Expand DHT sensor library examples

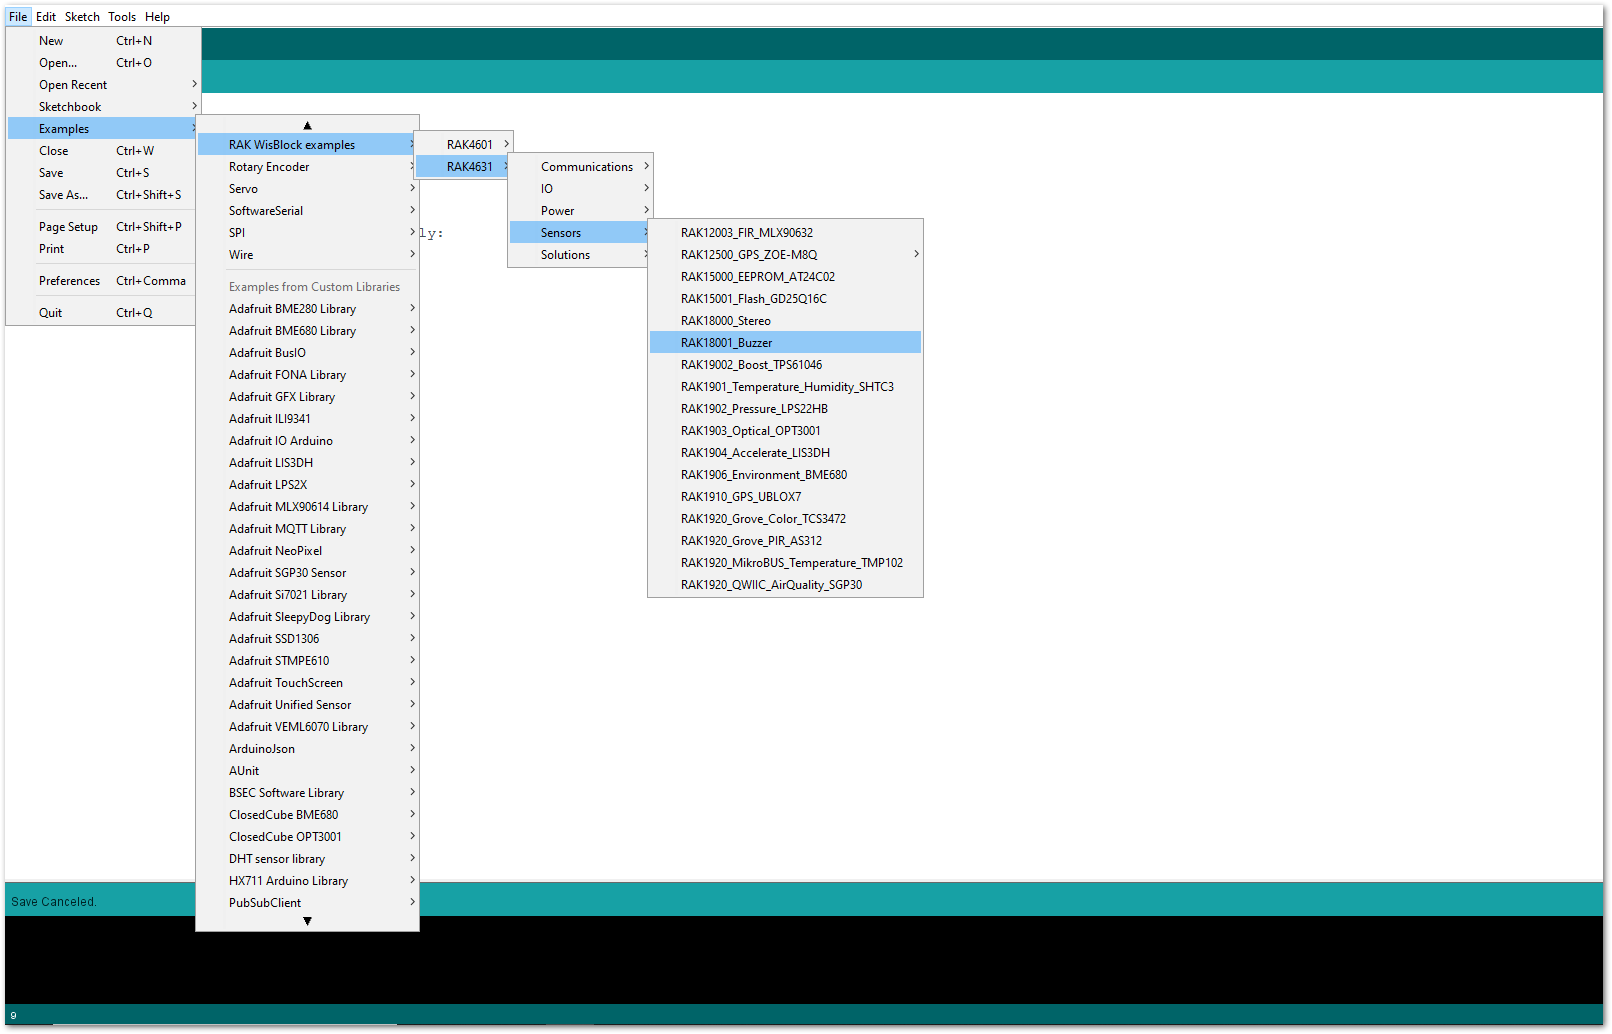[x=307, y=859]
